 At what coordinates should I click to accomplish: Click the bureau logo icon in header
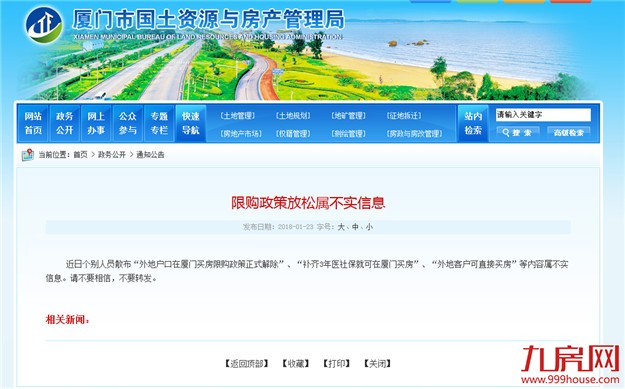[44, 25]
